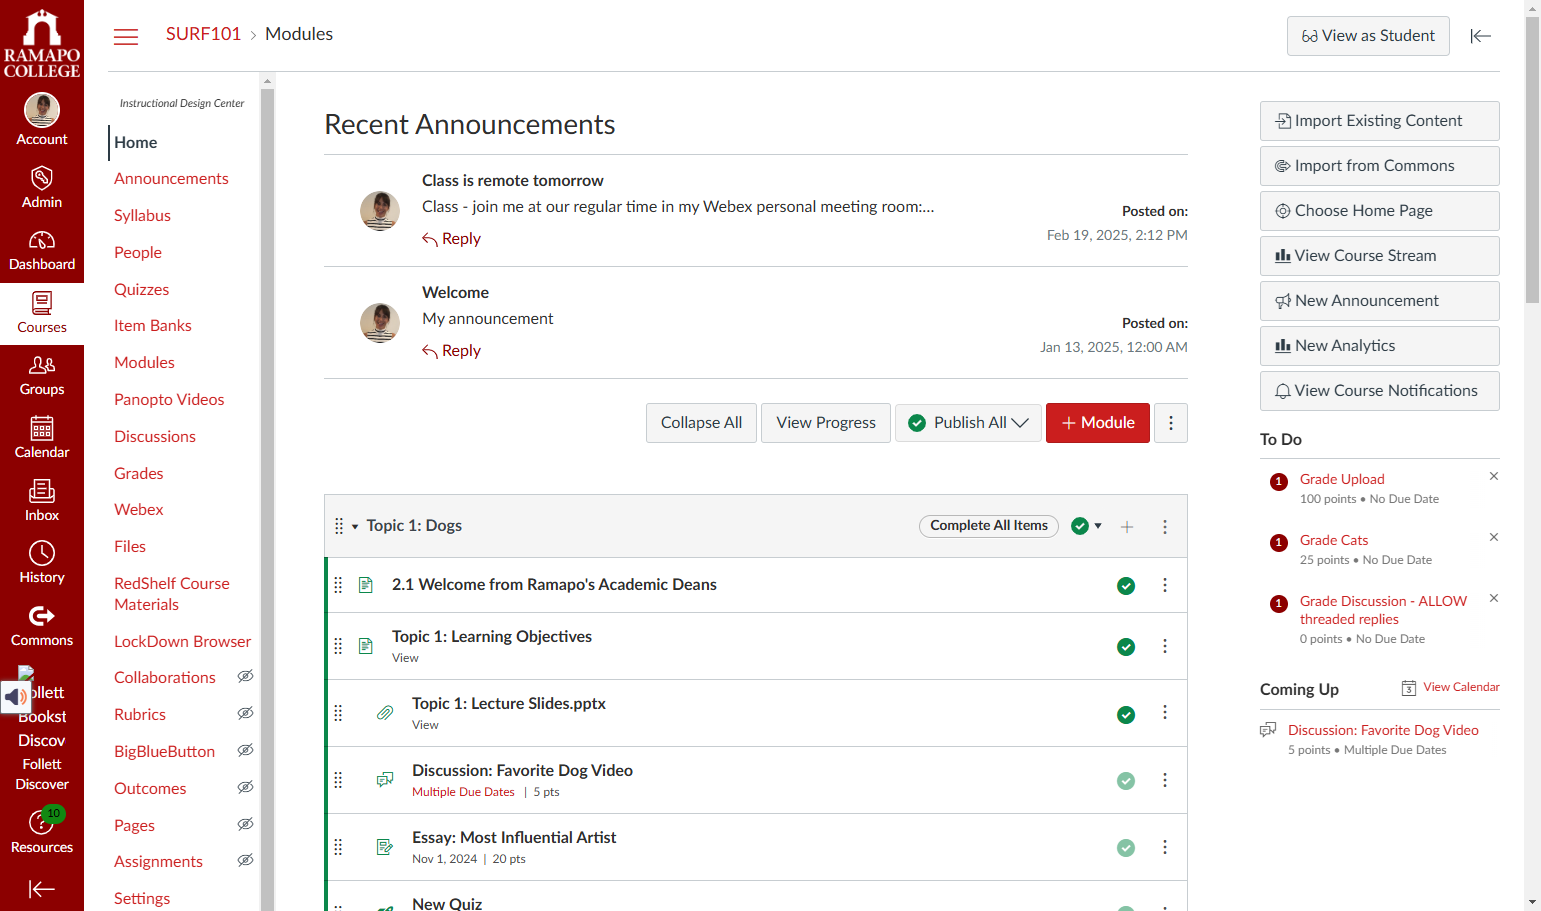Open the Account profile in global navigation
Screen dimensions: 1541x911
pyautogui.click(x=42, y=120)
